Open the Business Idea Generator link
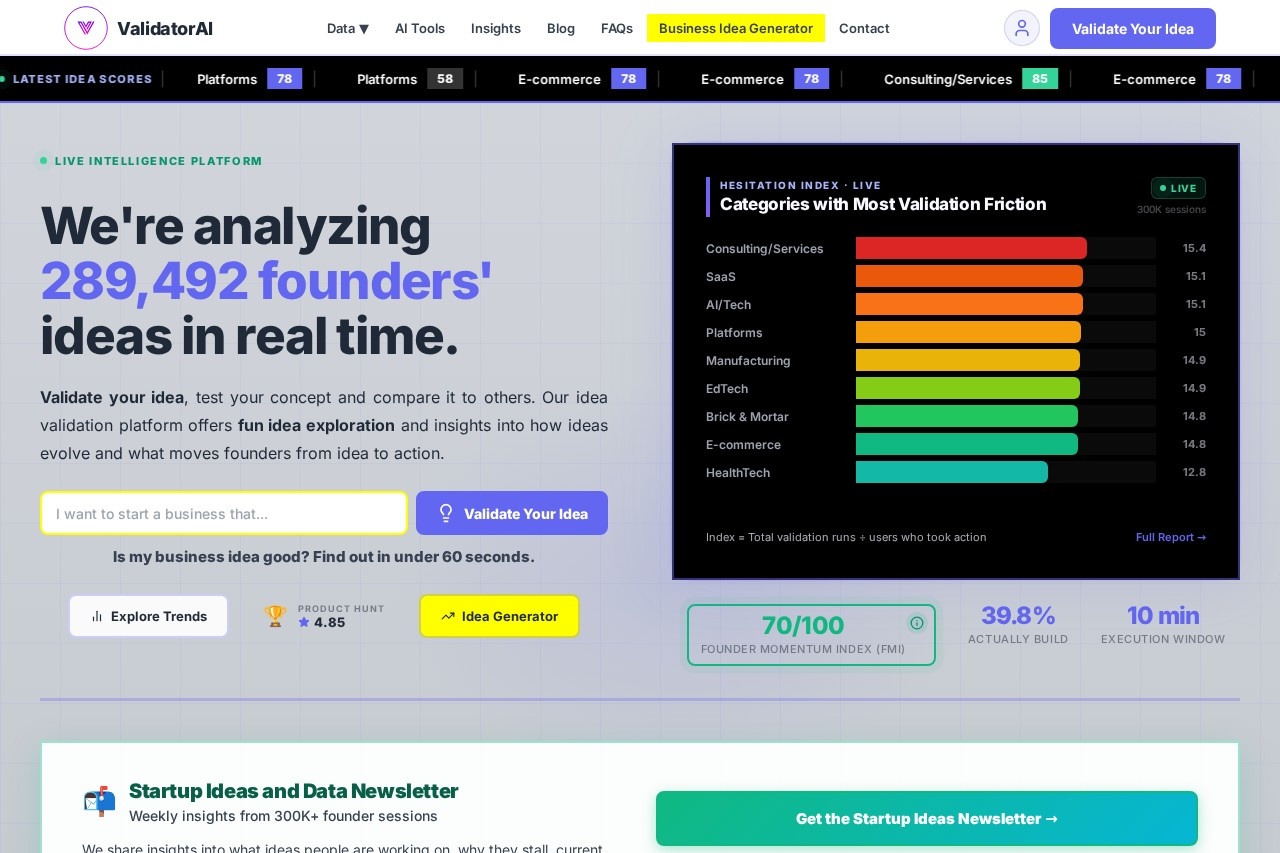Screen dimensions: 1280x853 point(736,28)
